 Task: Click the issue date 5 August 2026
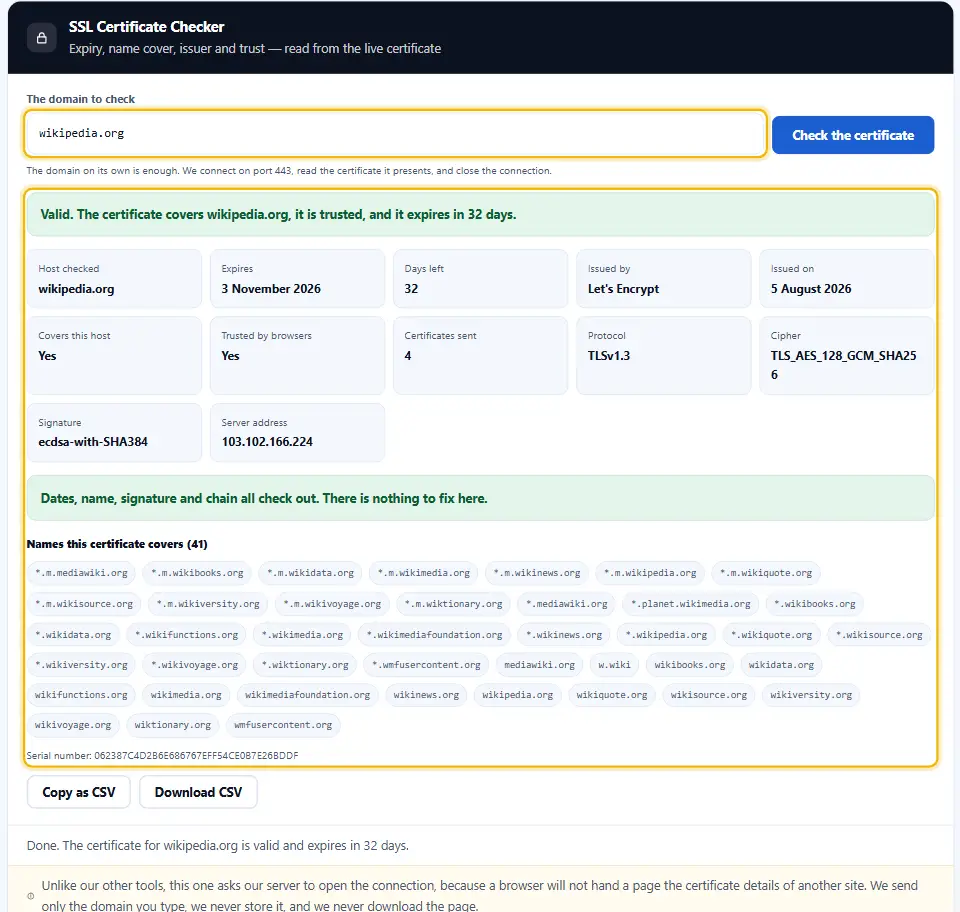(811, 289)
